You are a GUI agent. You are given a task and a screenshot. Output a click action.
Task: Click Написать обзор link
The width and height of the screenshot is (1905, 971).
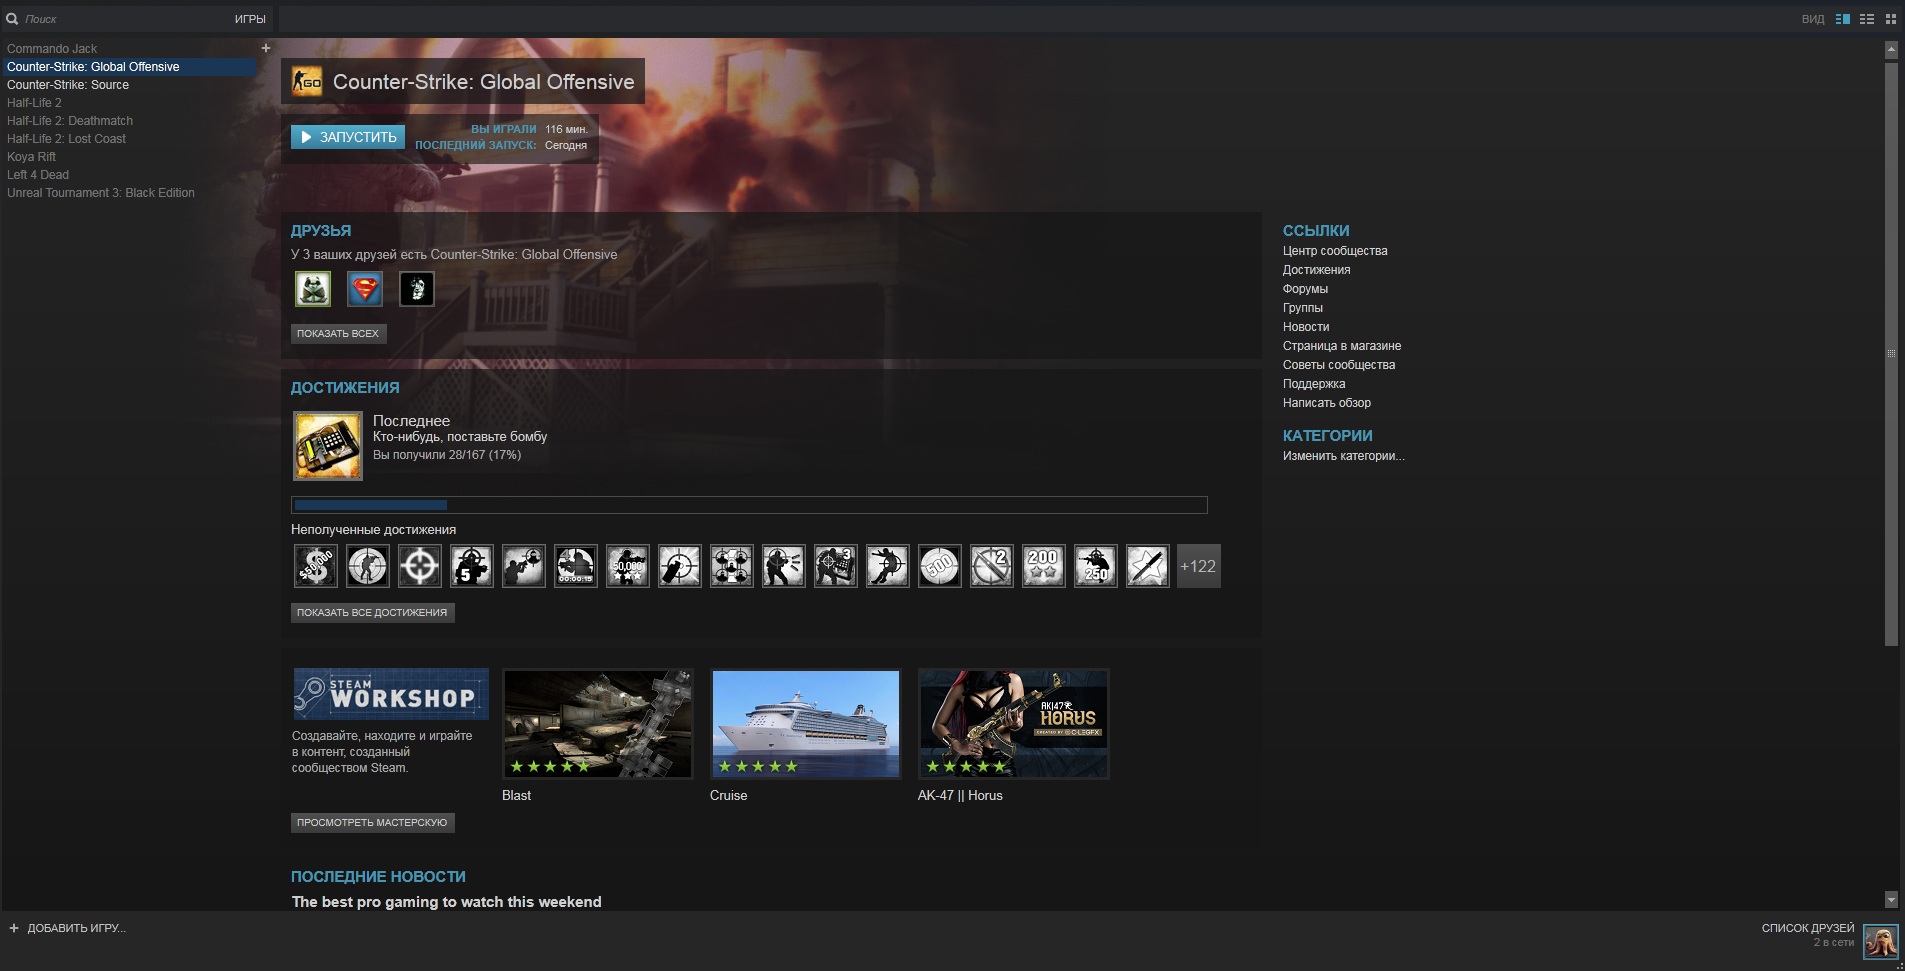1327,403
